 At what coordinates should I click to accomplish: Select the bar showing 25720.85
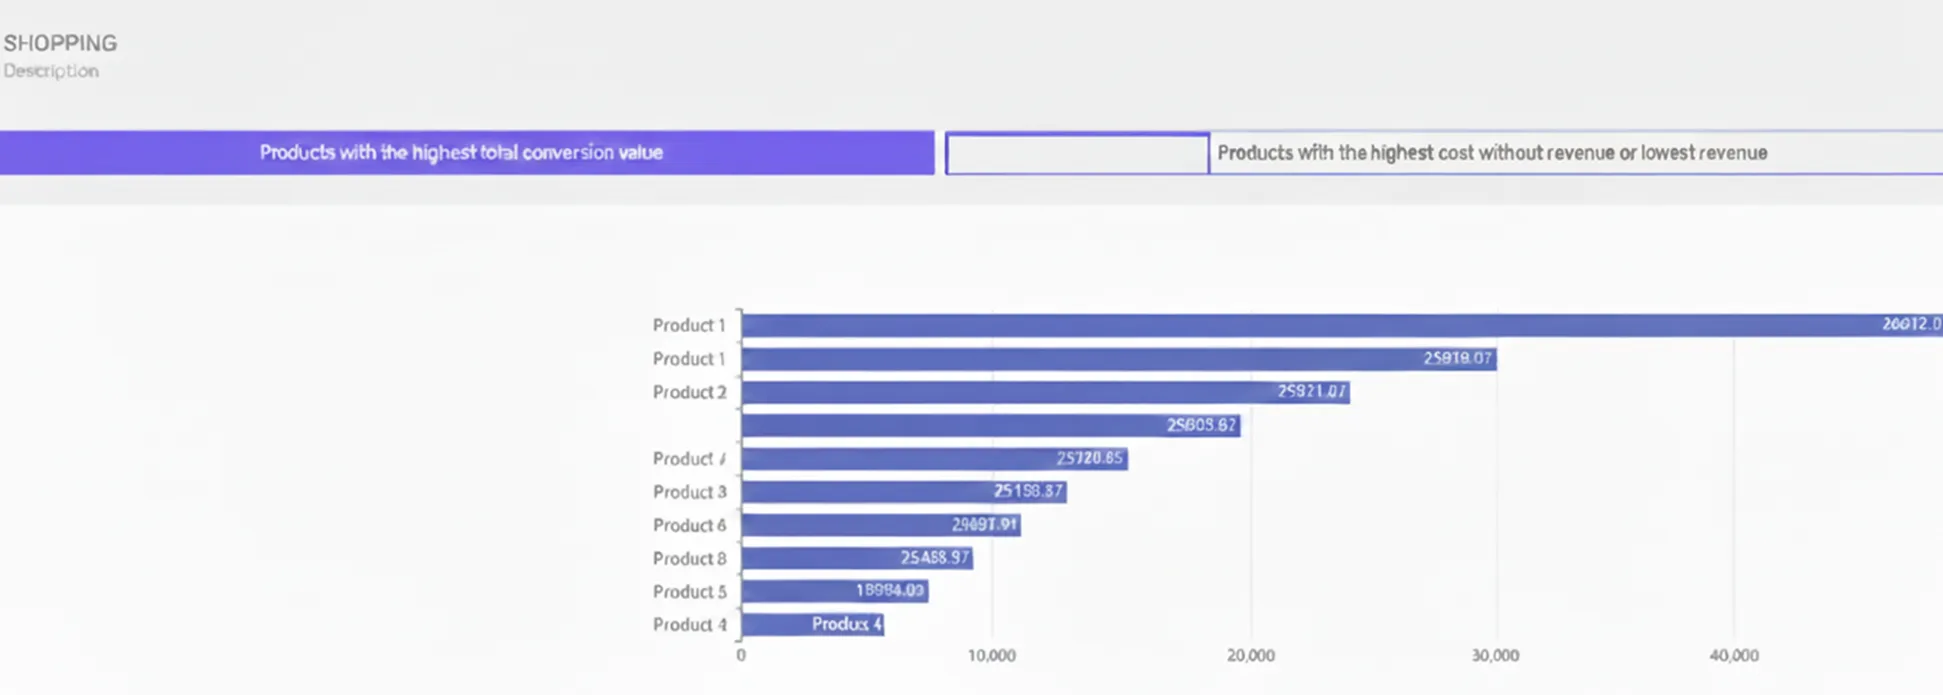pyautogui.click(x=934, y=458)
